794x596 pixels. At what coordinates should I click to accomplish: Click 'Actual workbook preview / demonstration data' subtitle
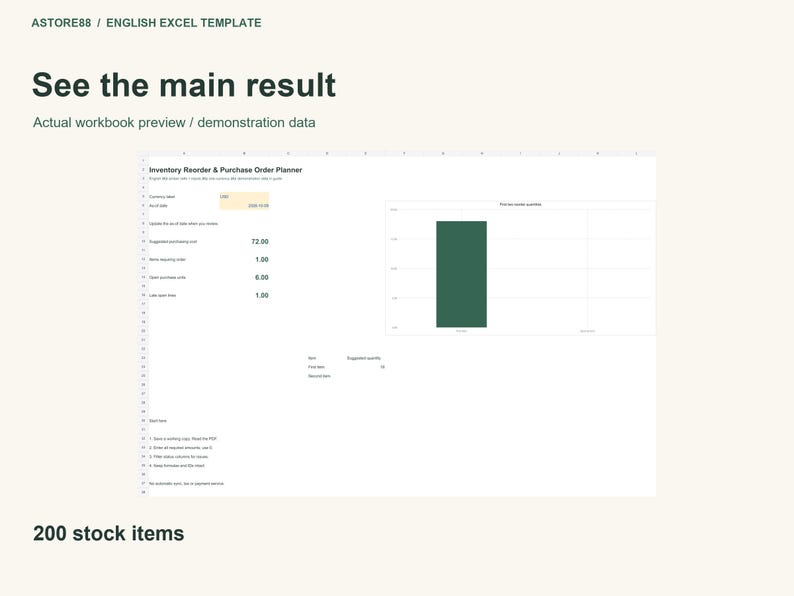[x=174, y=123]
